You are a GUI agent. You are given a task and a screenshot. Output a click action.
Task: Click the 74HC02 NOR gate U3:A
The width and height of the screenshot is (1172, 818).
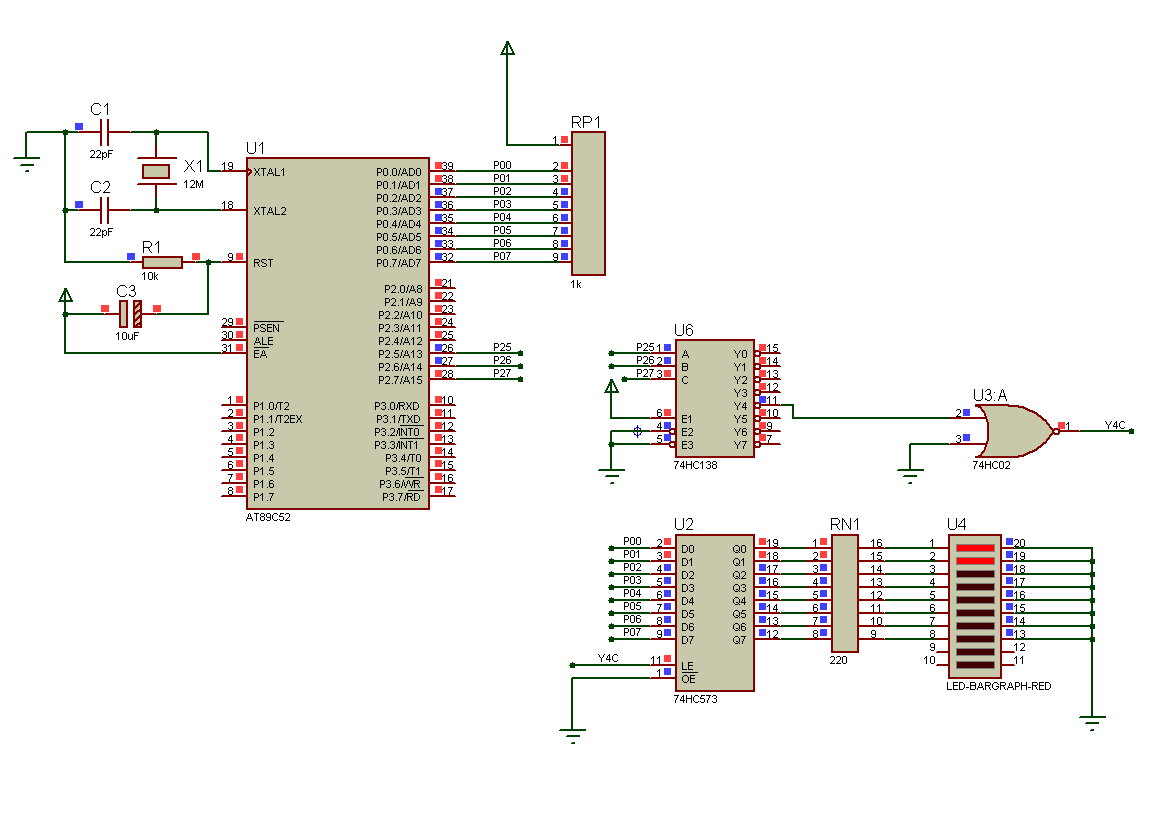tap(1017, 431)
